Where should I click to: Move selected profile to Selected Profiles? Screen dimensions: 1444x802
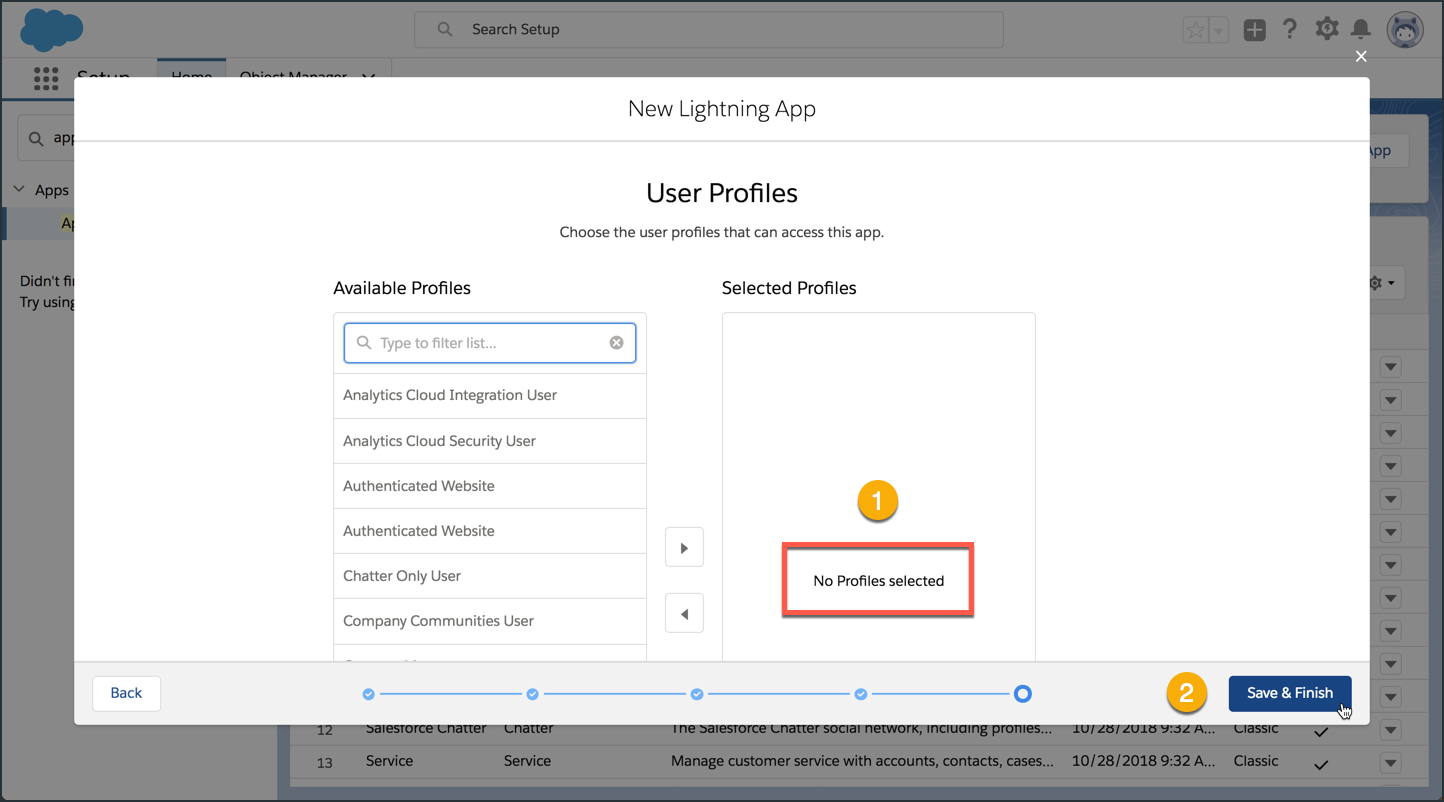pos(684,548)
